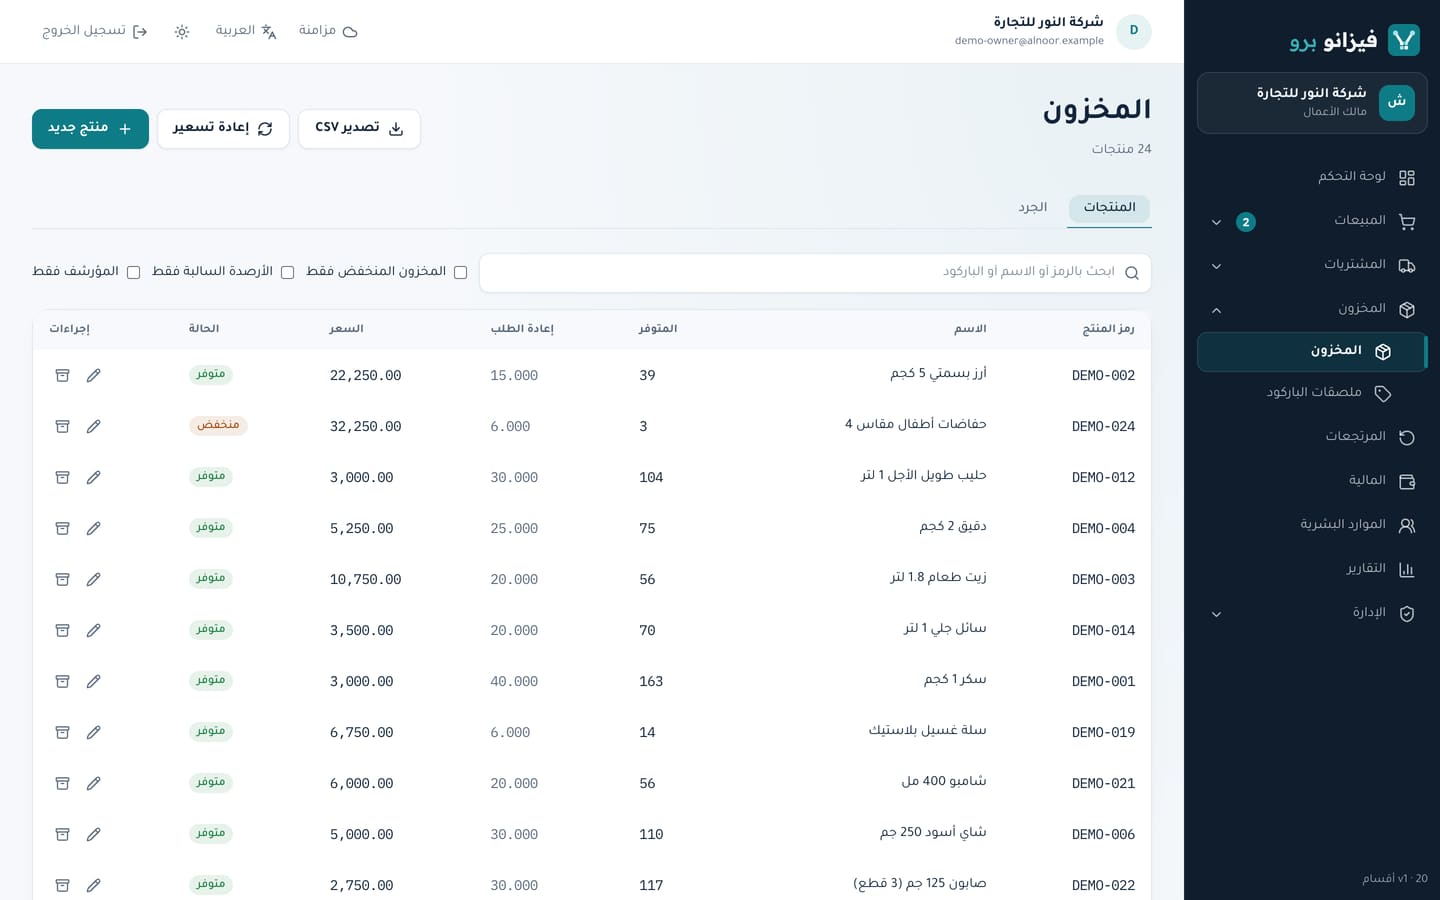Viewport: 1440px width, 900px height.
Task: Edit product DEMO-014 with pencil icon
Action: pos(94,630)
